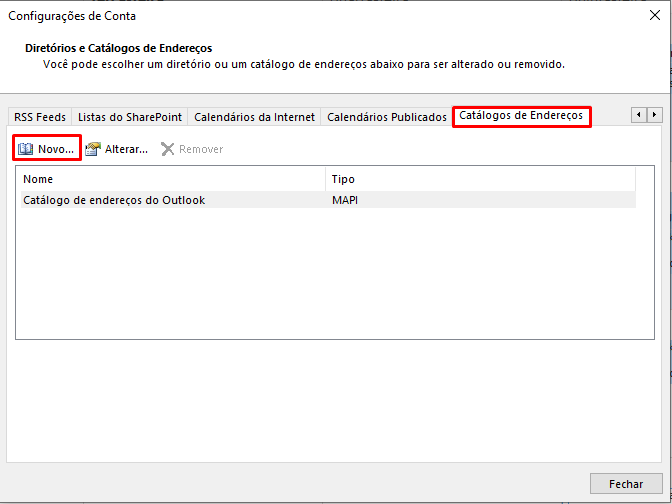672x504 pixels.
Task: Click the Configurações de Conta title bar
Action: point(300,15)
